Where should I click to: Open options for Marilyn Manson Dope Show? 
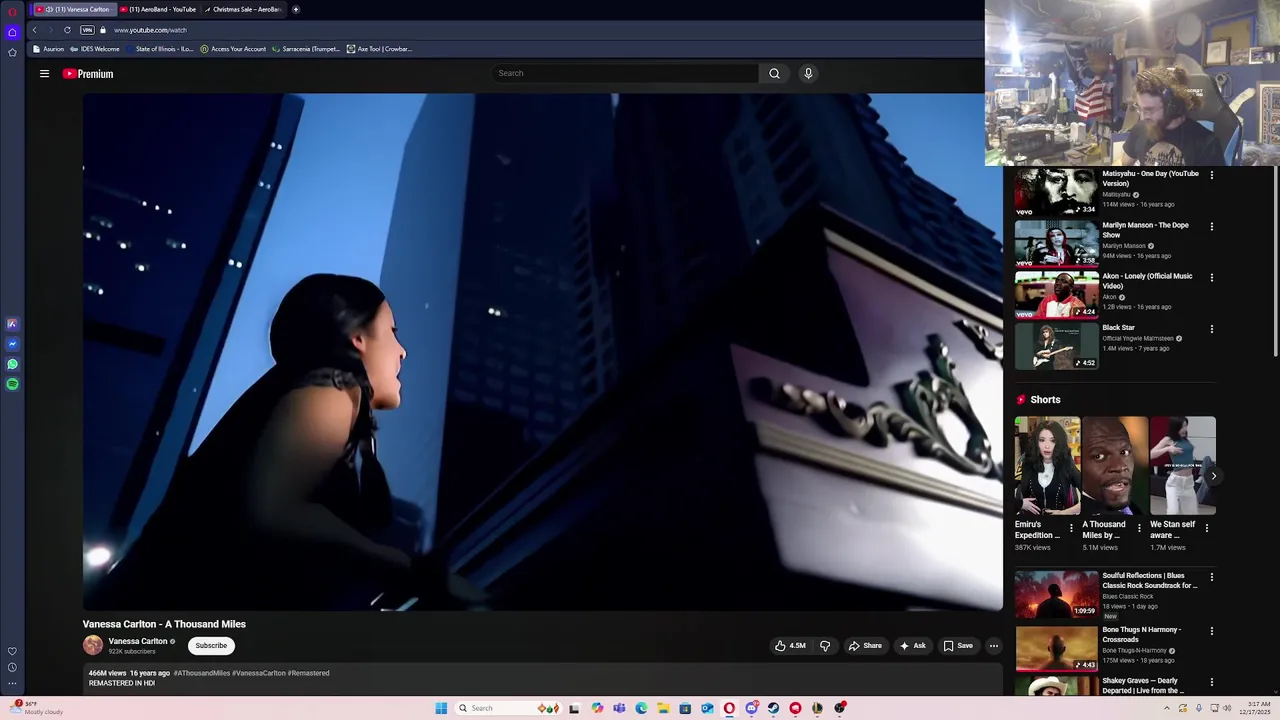(1212, 226)
